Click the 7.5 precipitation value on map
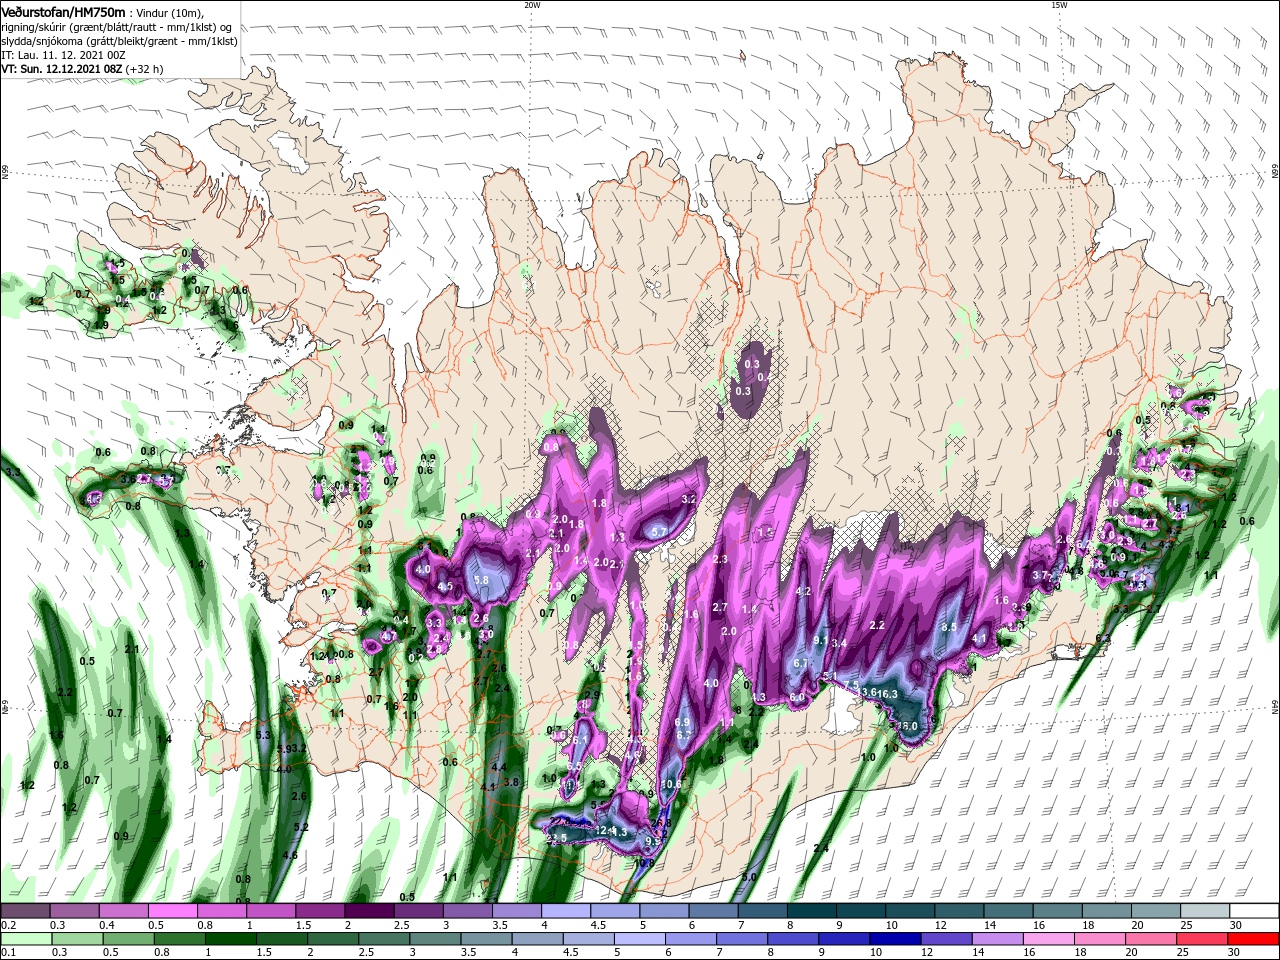Image resolution: width=1280 pixels, height=960 pixels. click(851, 684)
